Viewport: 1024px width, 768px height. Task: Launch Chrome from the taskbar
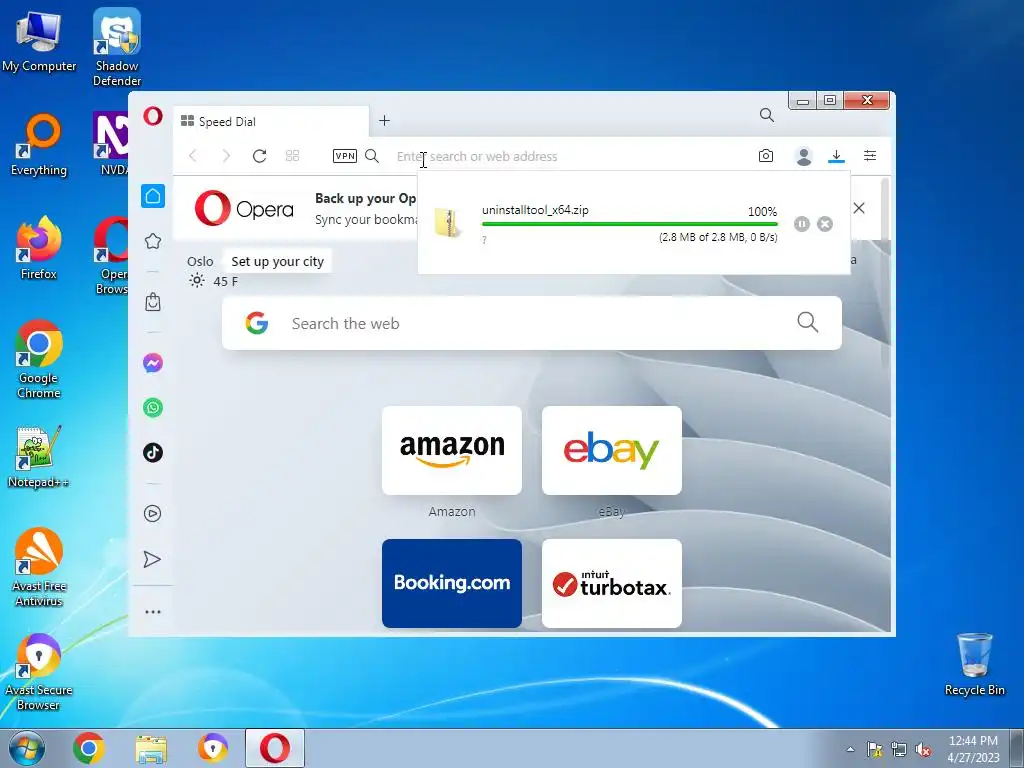(x=89, y=748)
